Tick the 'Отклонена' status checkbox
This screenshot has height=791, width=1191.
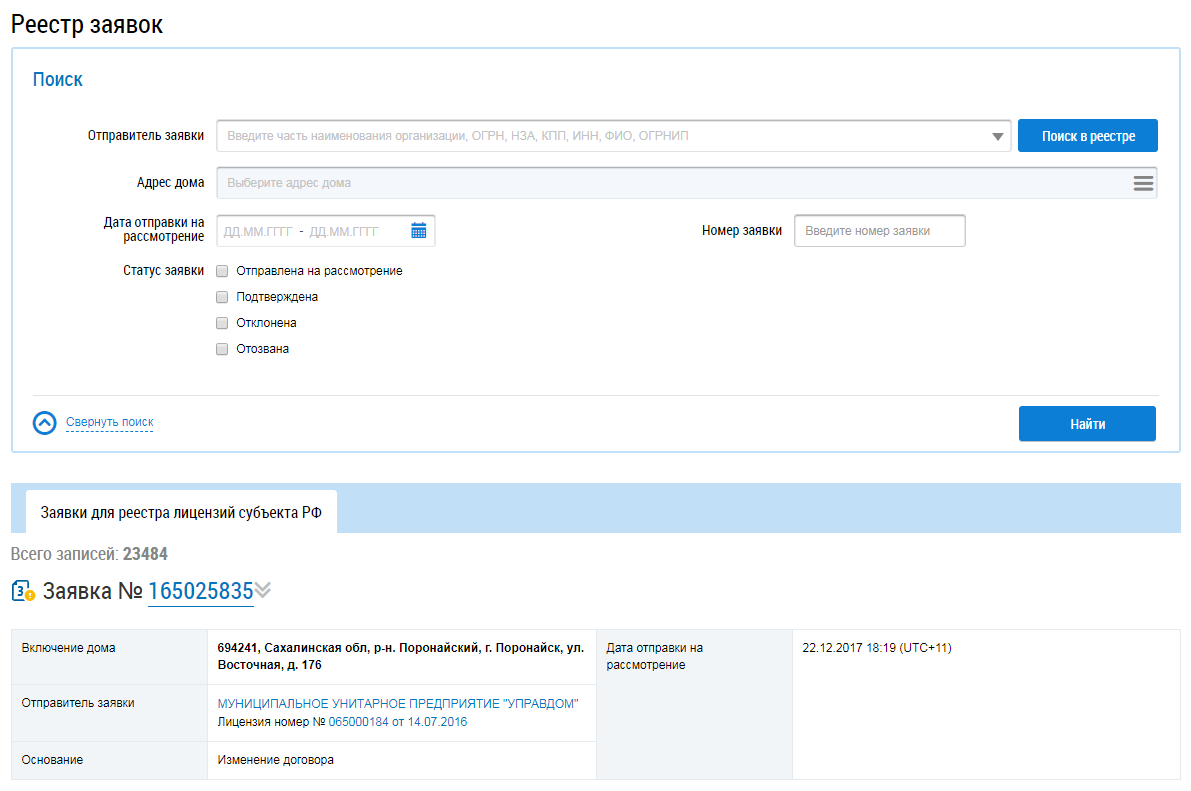tap(222, 323)
